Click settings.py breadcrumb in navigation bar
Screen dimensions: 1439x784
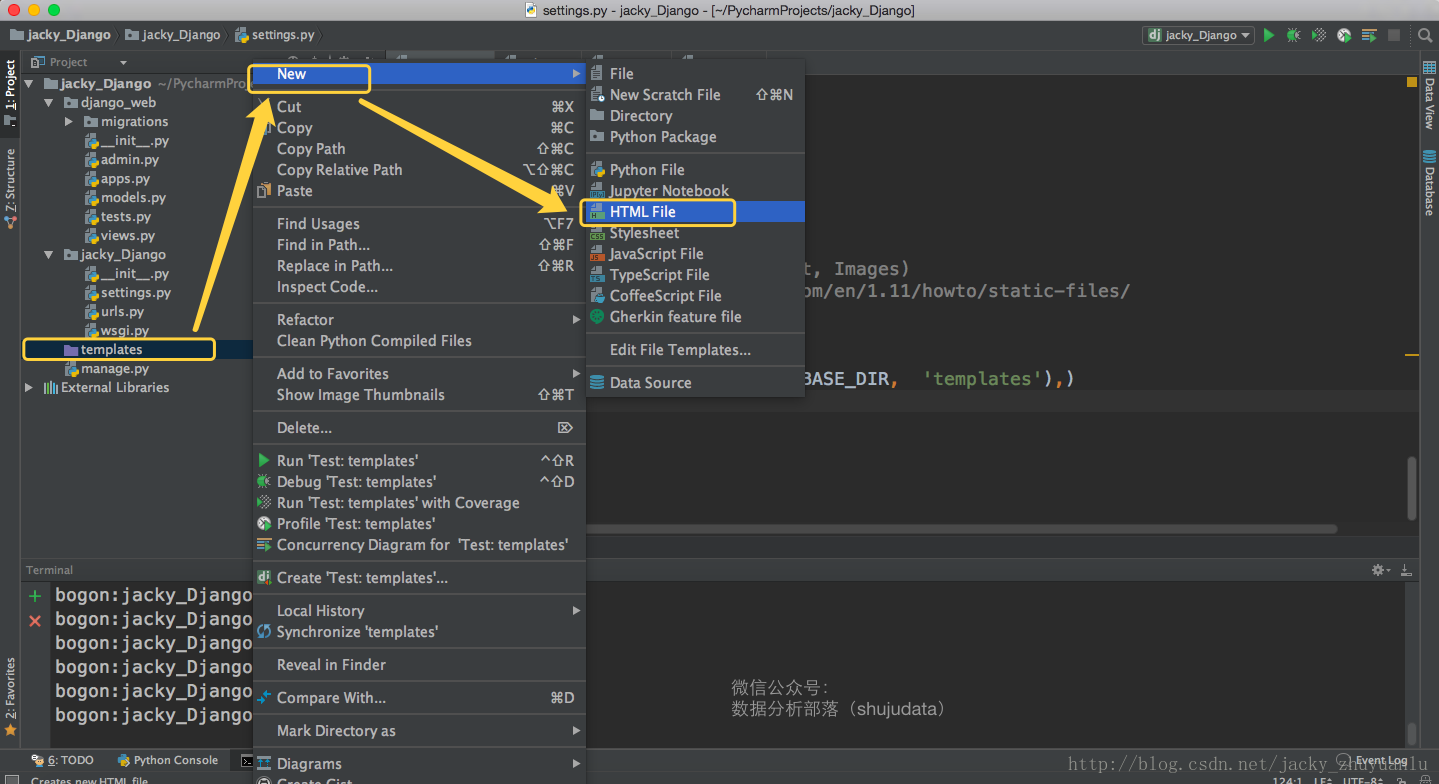[275, 35]
